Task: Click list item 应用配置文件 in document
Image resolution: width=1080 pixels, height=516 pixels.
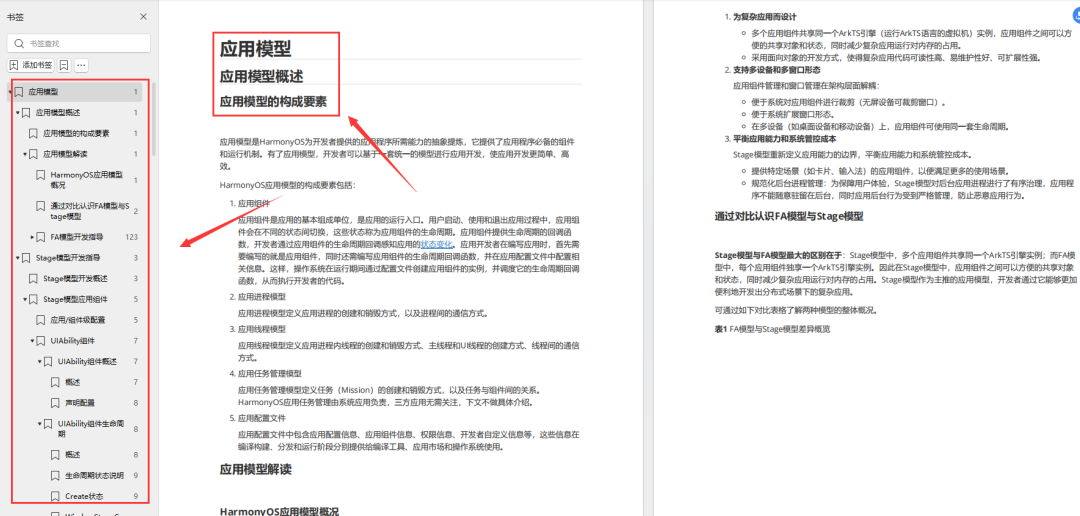Action: coord(262,418)
